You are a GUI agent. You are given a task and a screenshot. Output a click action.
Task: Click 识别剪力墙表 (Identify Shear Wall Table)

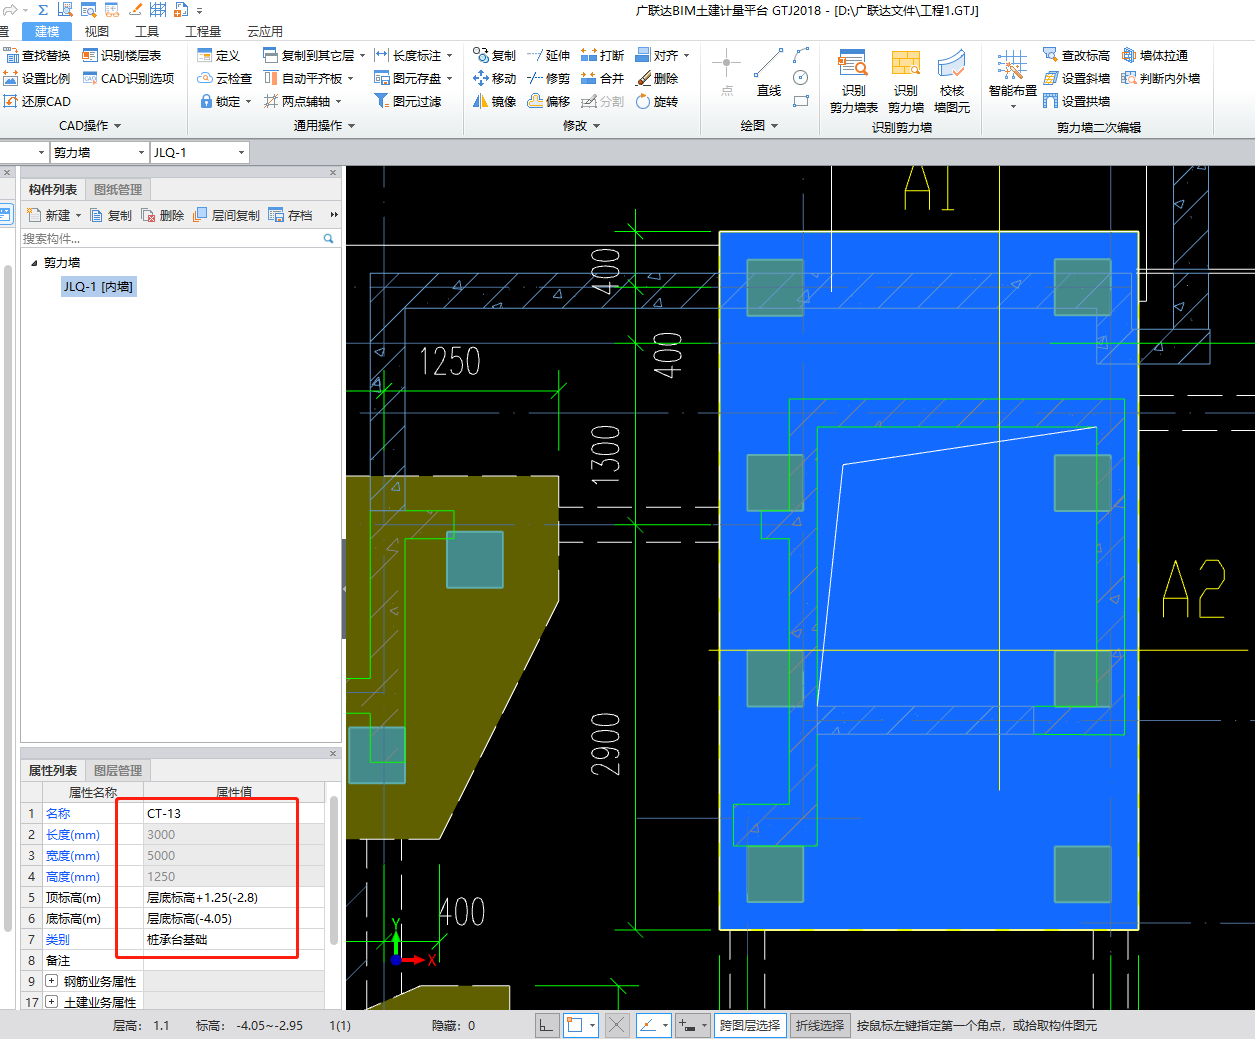pos(853,81)
